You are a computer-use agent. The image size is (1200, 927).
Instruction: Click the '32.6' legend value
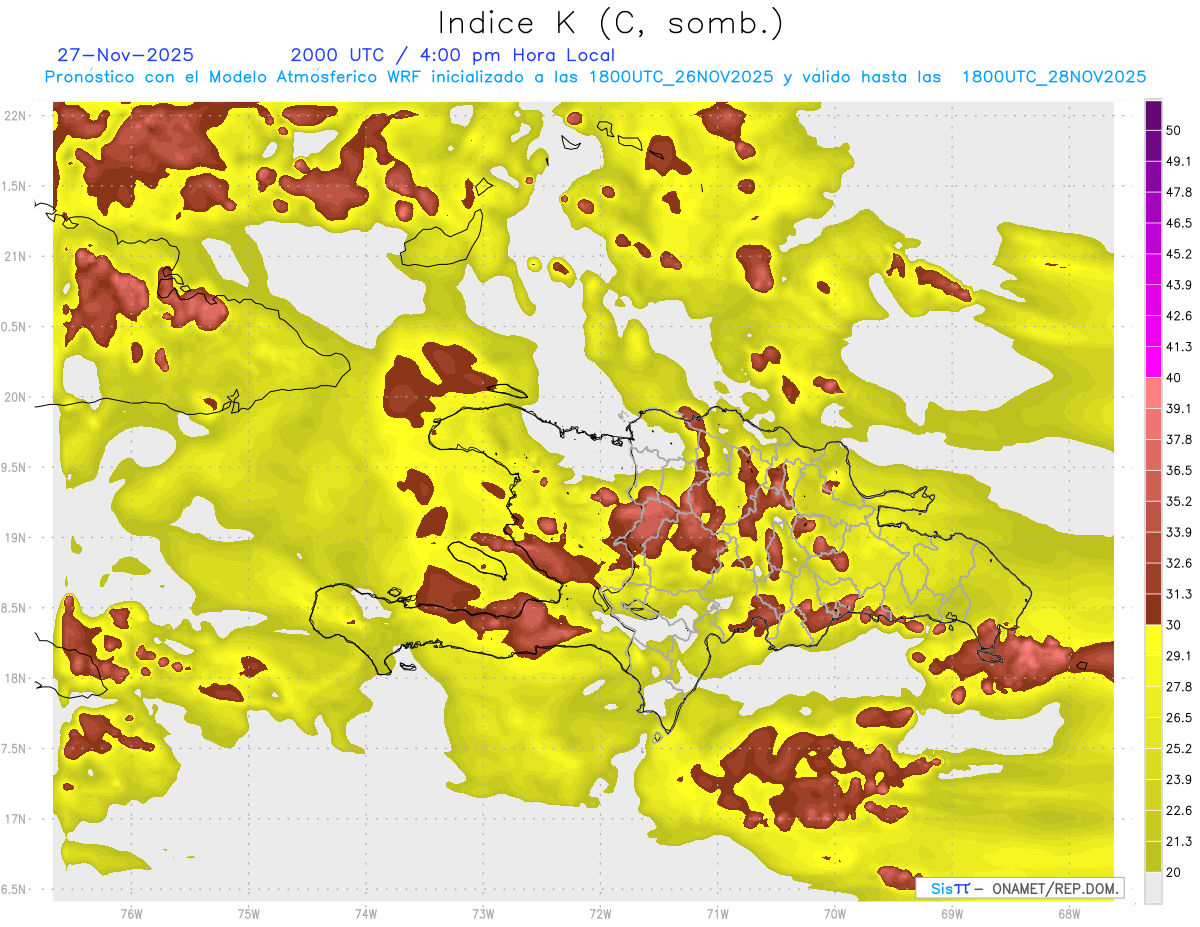(x=1179, y=563)
